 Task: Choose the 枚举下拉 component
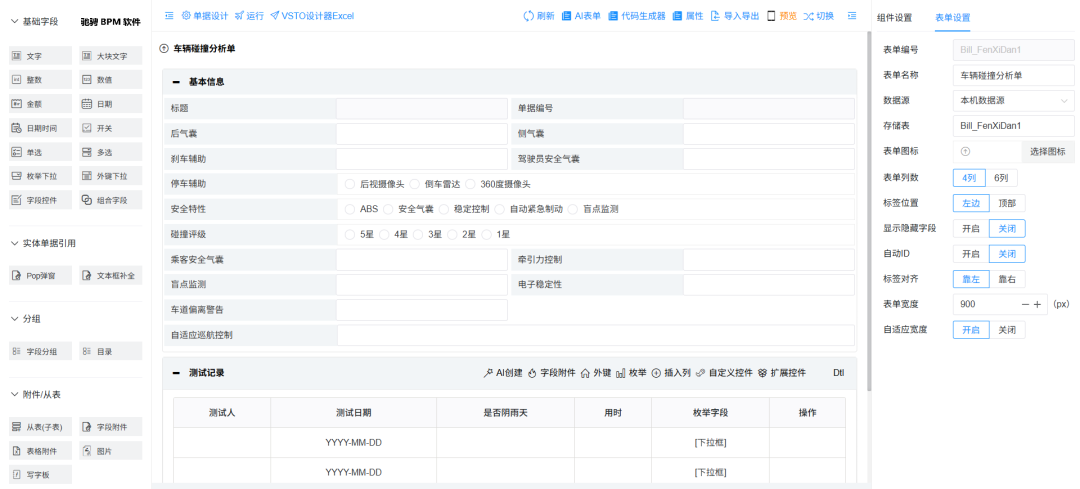[40, 176]
